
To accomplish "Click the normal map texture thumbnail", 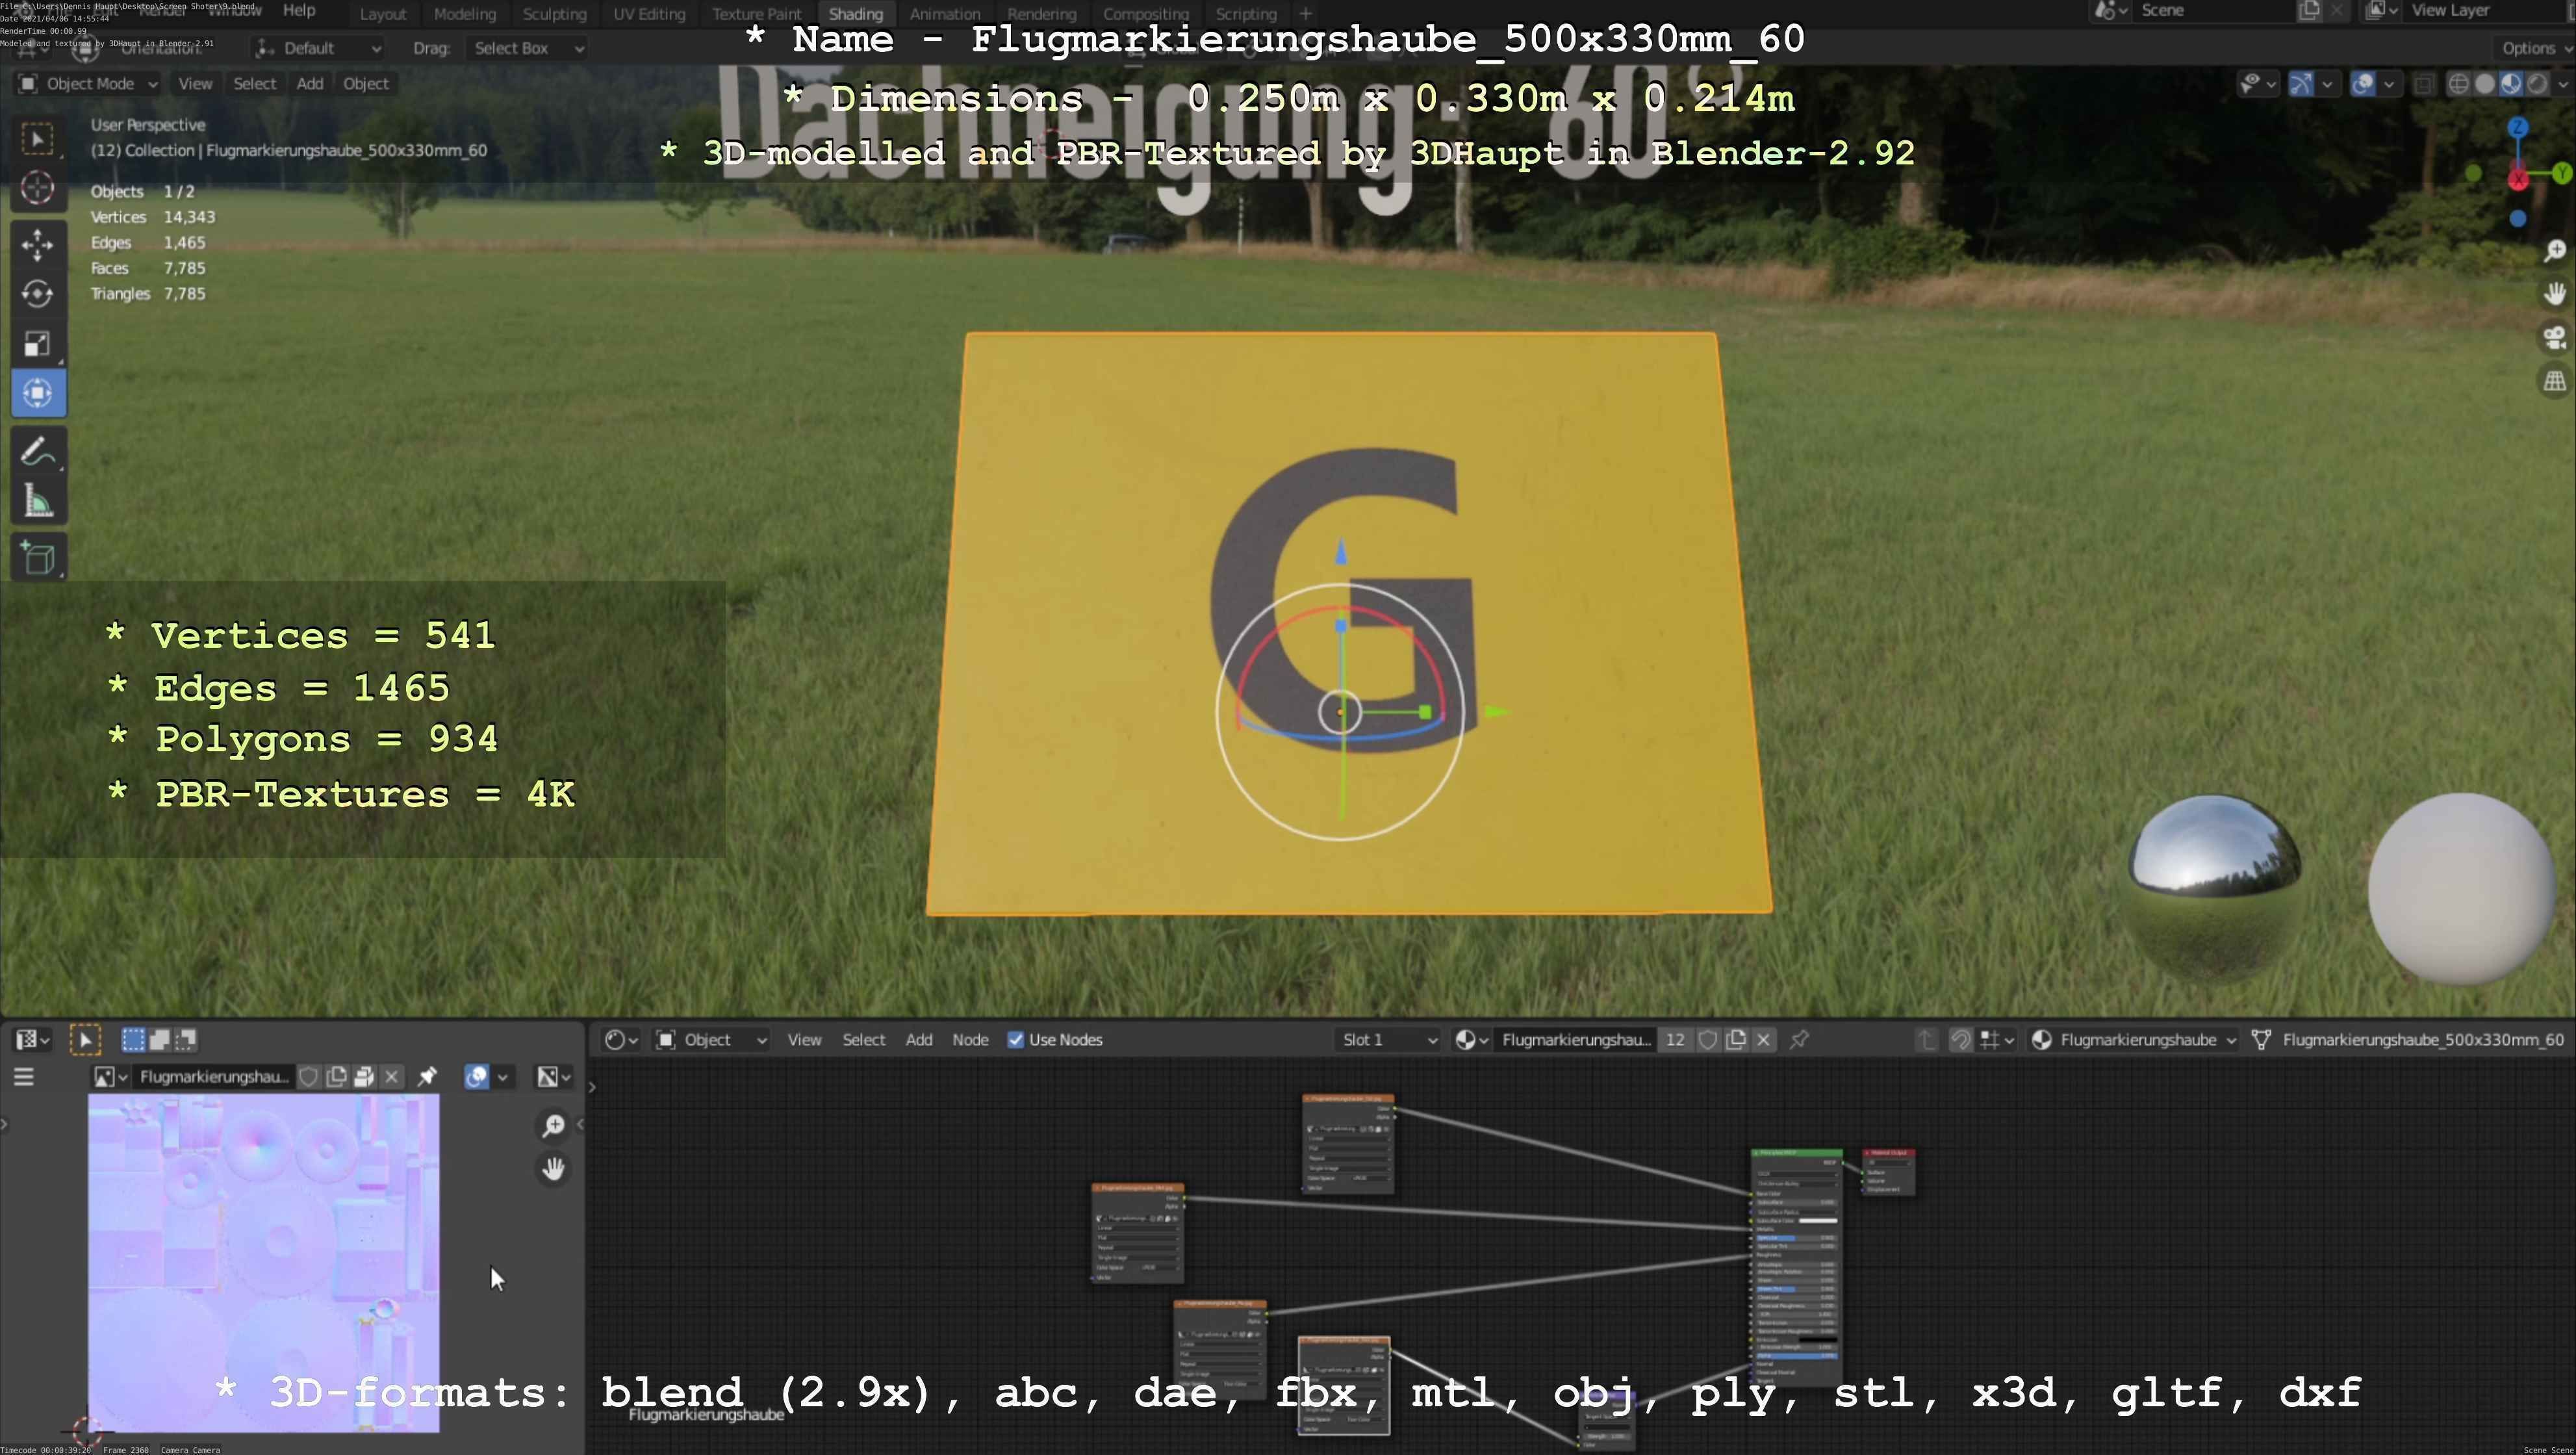I will pyautogui.click(x=263, y=1262).
